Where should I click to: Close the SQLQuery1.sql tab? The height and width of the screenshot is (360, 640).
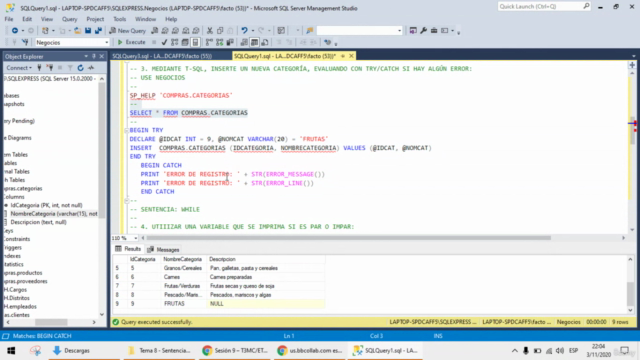351,56
